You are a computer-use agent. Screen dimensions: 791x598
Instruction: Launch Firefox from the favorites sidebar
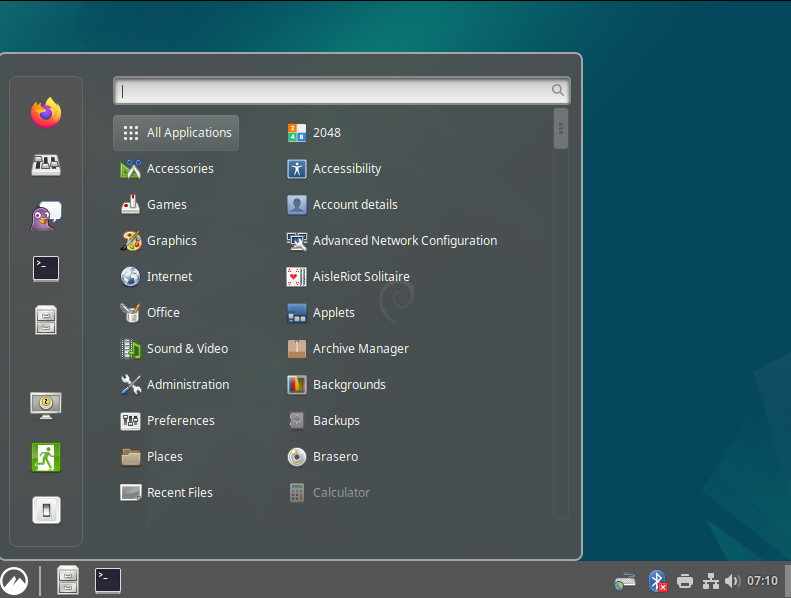[x=46, y=113]
